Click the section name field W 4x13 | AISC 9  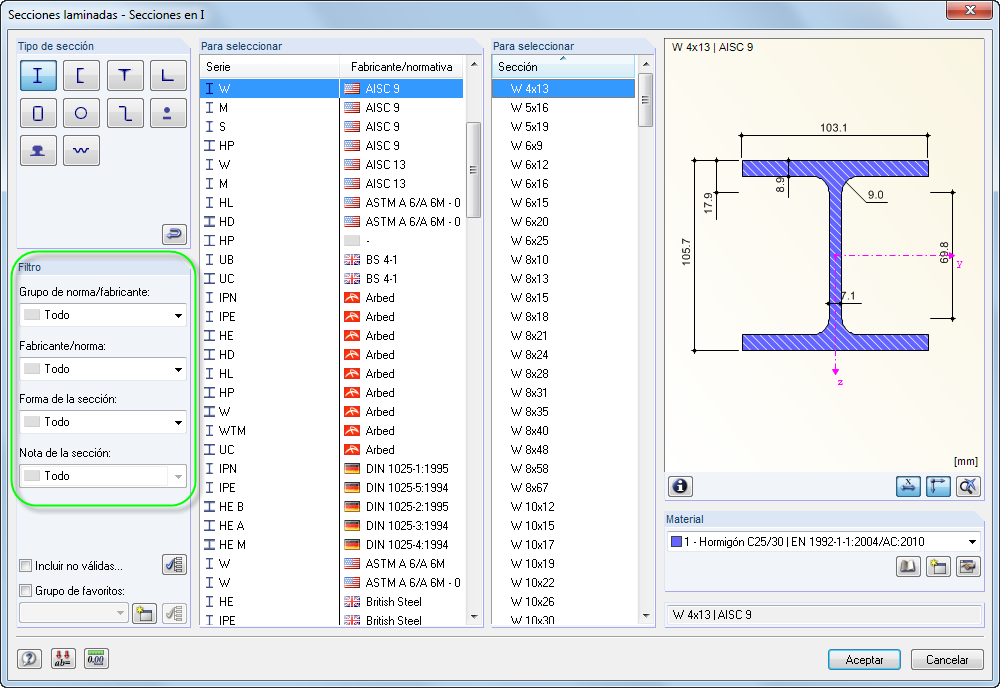point(823,615)
